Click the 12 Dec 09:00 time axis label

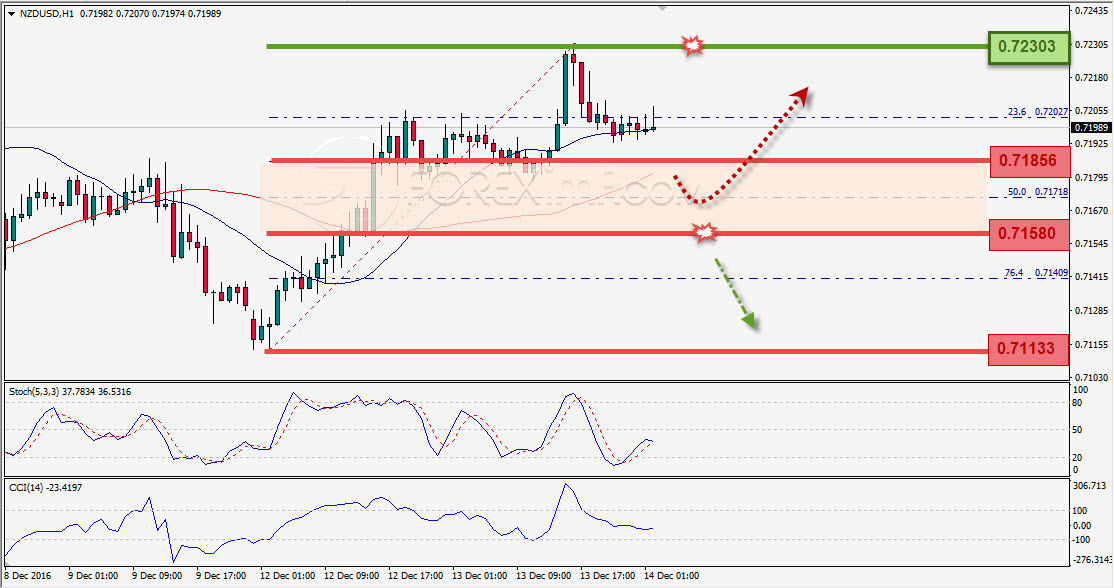click(x=352, y=575)
